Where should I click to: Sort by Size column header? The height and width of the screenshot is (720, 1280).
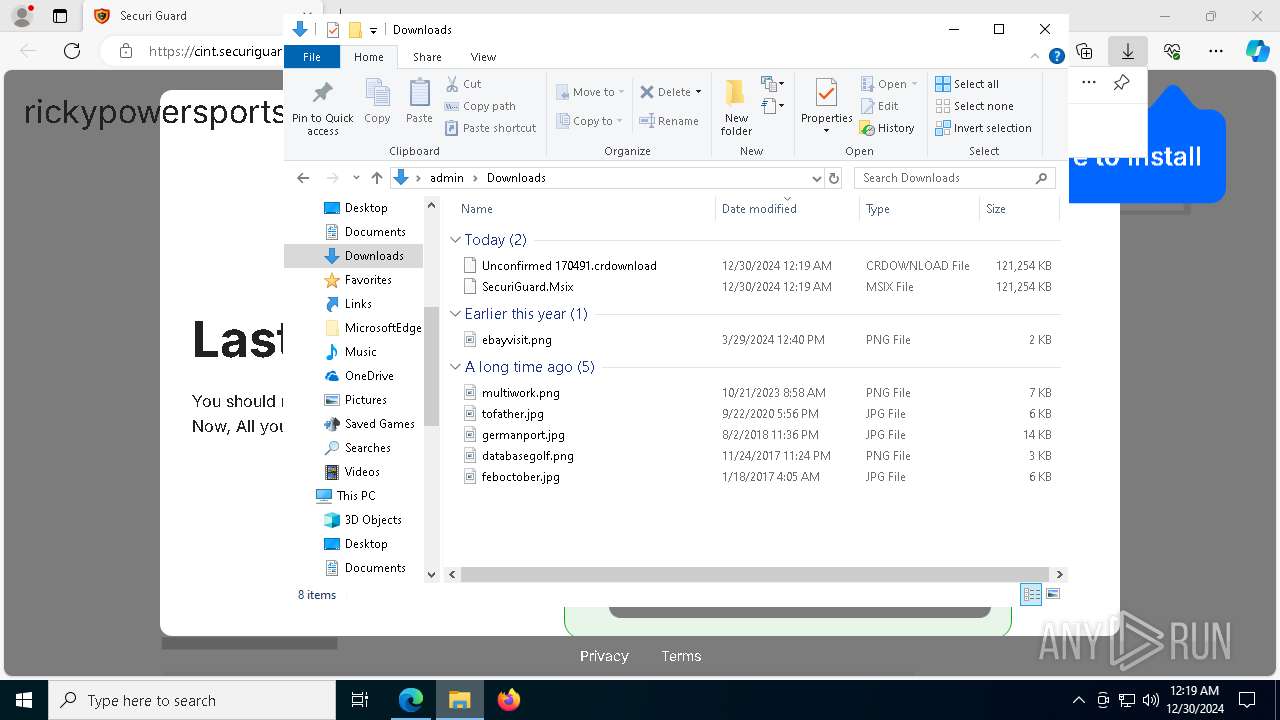pos(1018,209)
